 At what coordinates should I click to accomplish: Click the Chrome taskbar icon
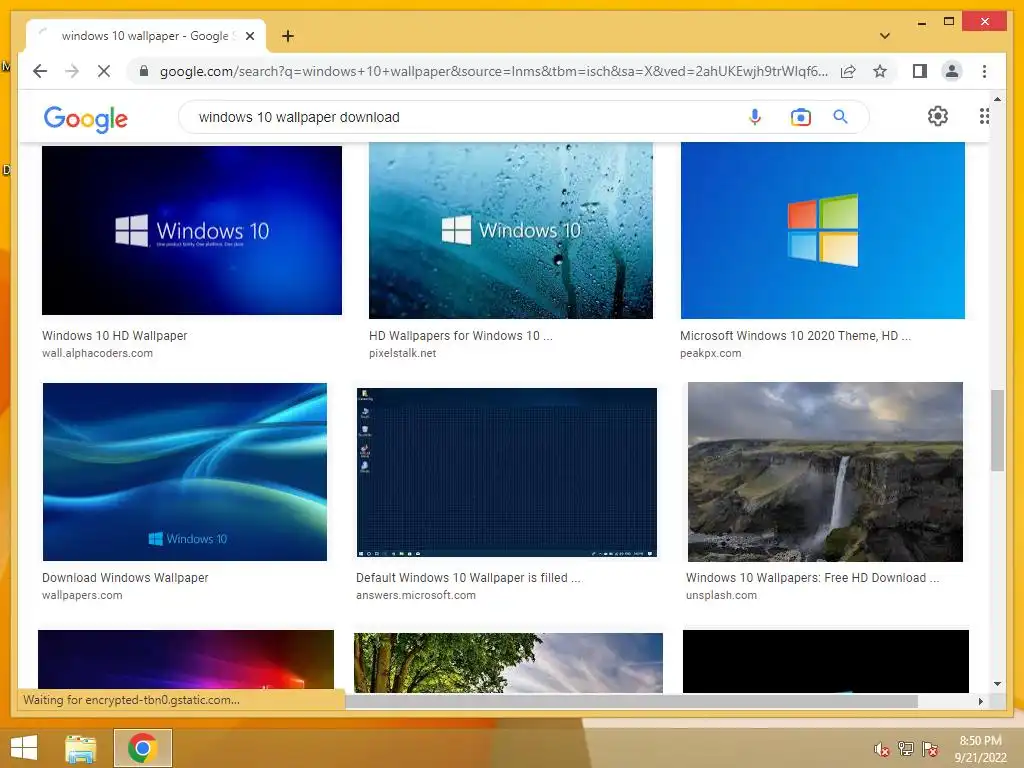[143, 748]
